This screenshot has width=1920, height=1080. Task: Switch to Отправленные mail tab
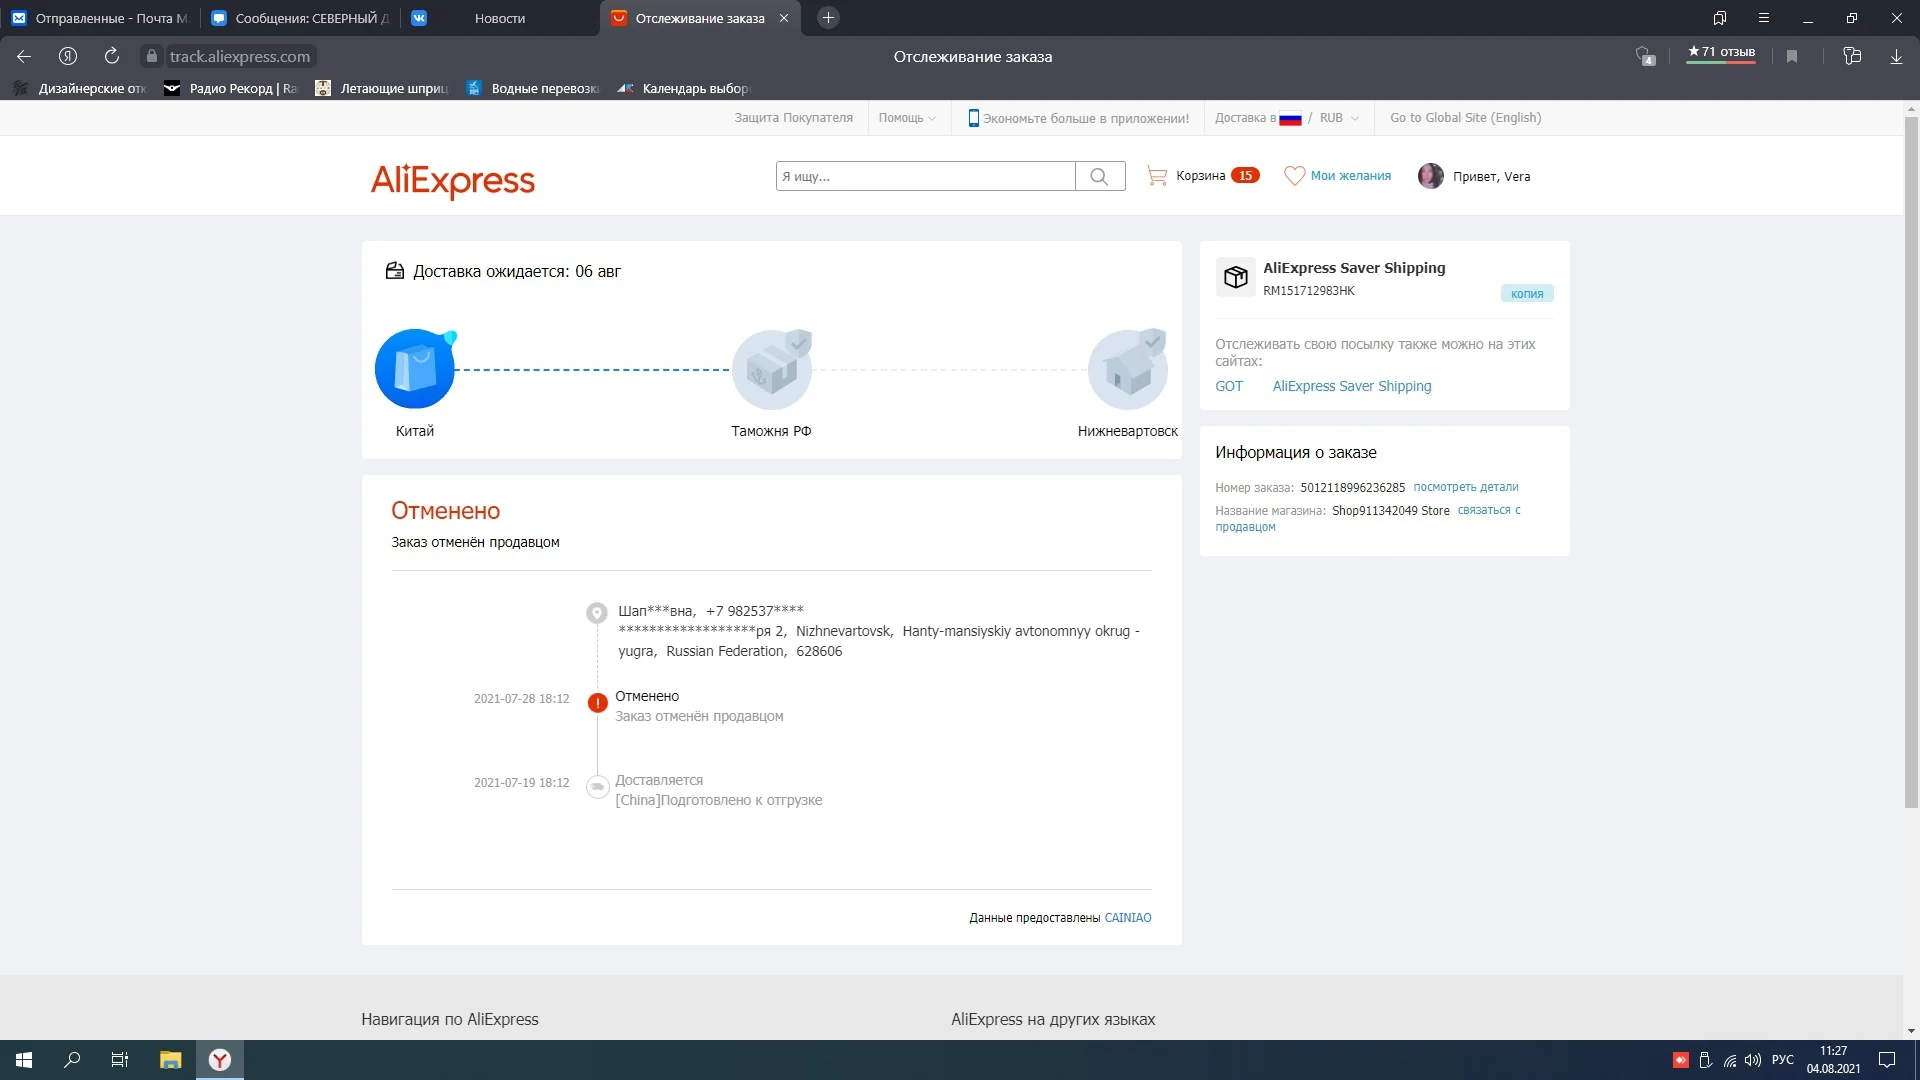100,18
